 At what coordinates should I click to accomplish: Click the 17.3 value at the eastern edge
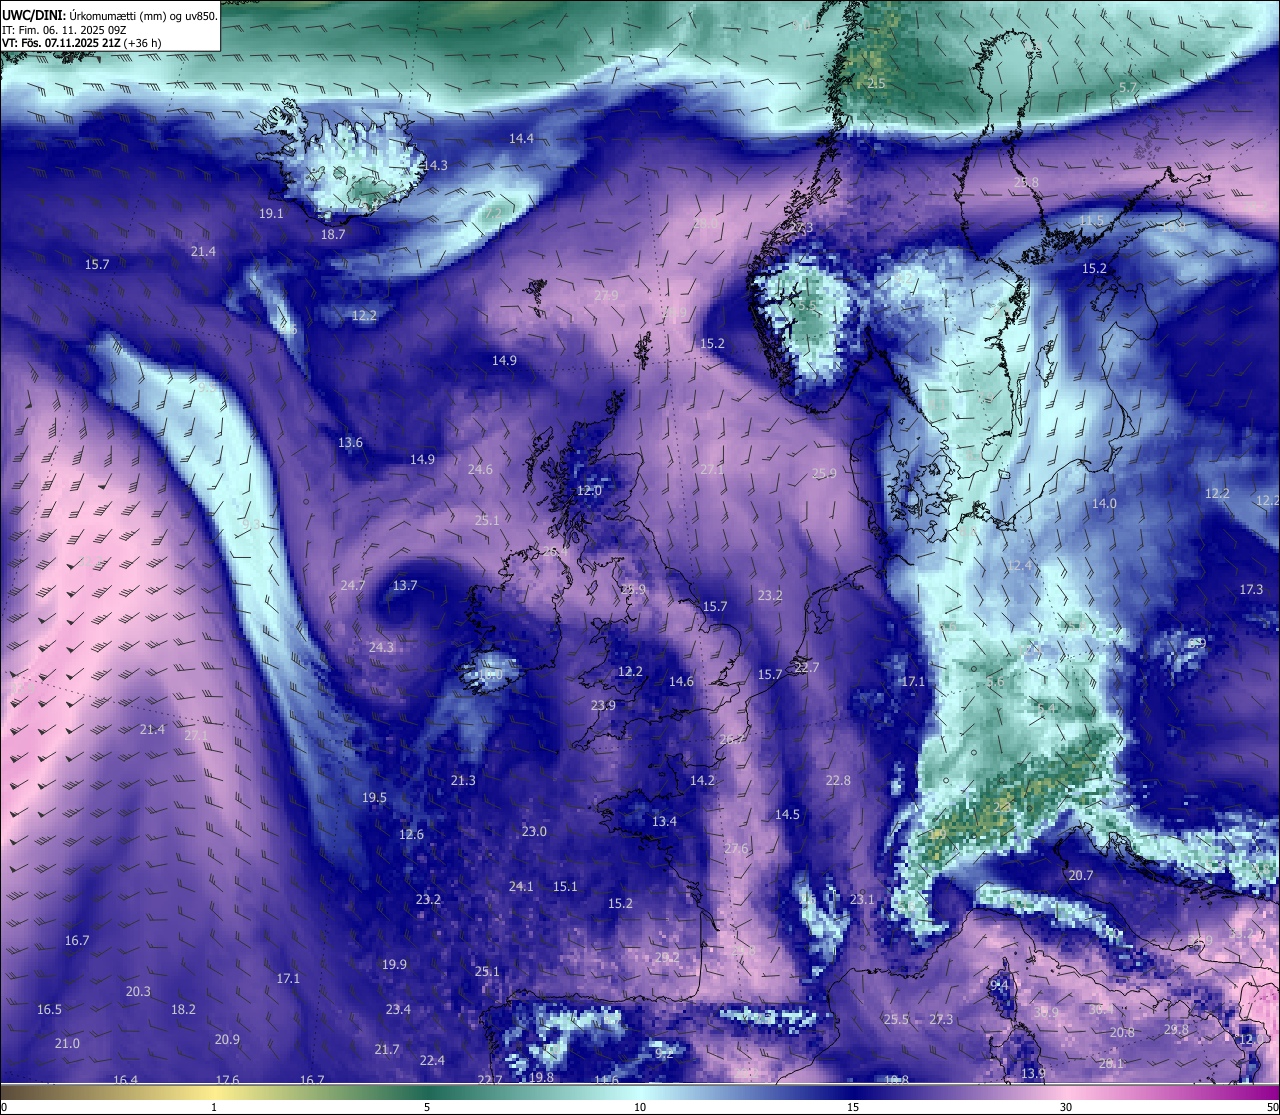pyautogui.click(x=1251, y=589)
